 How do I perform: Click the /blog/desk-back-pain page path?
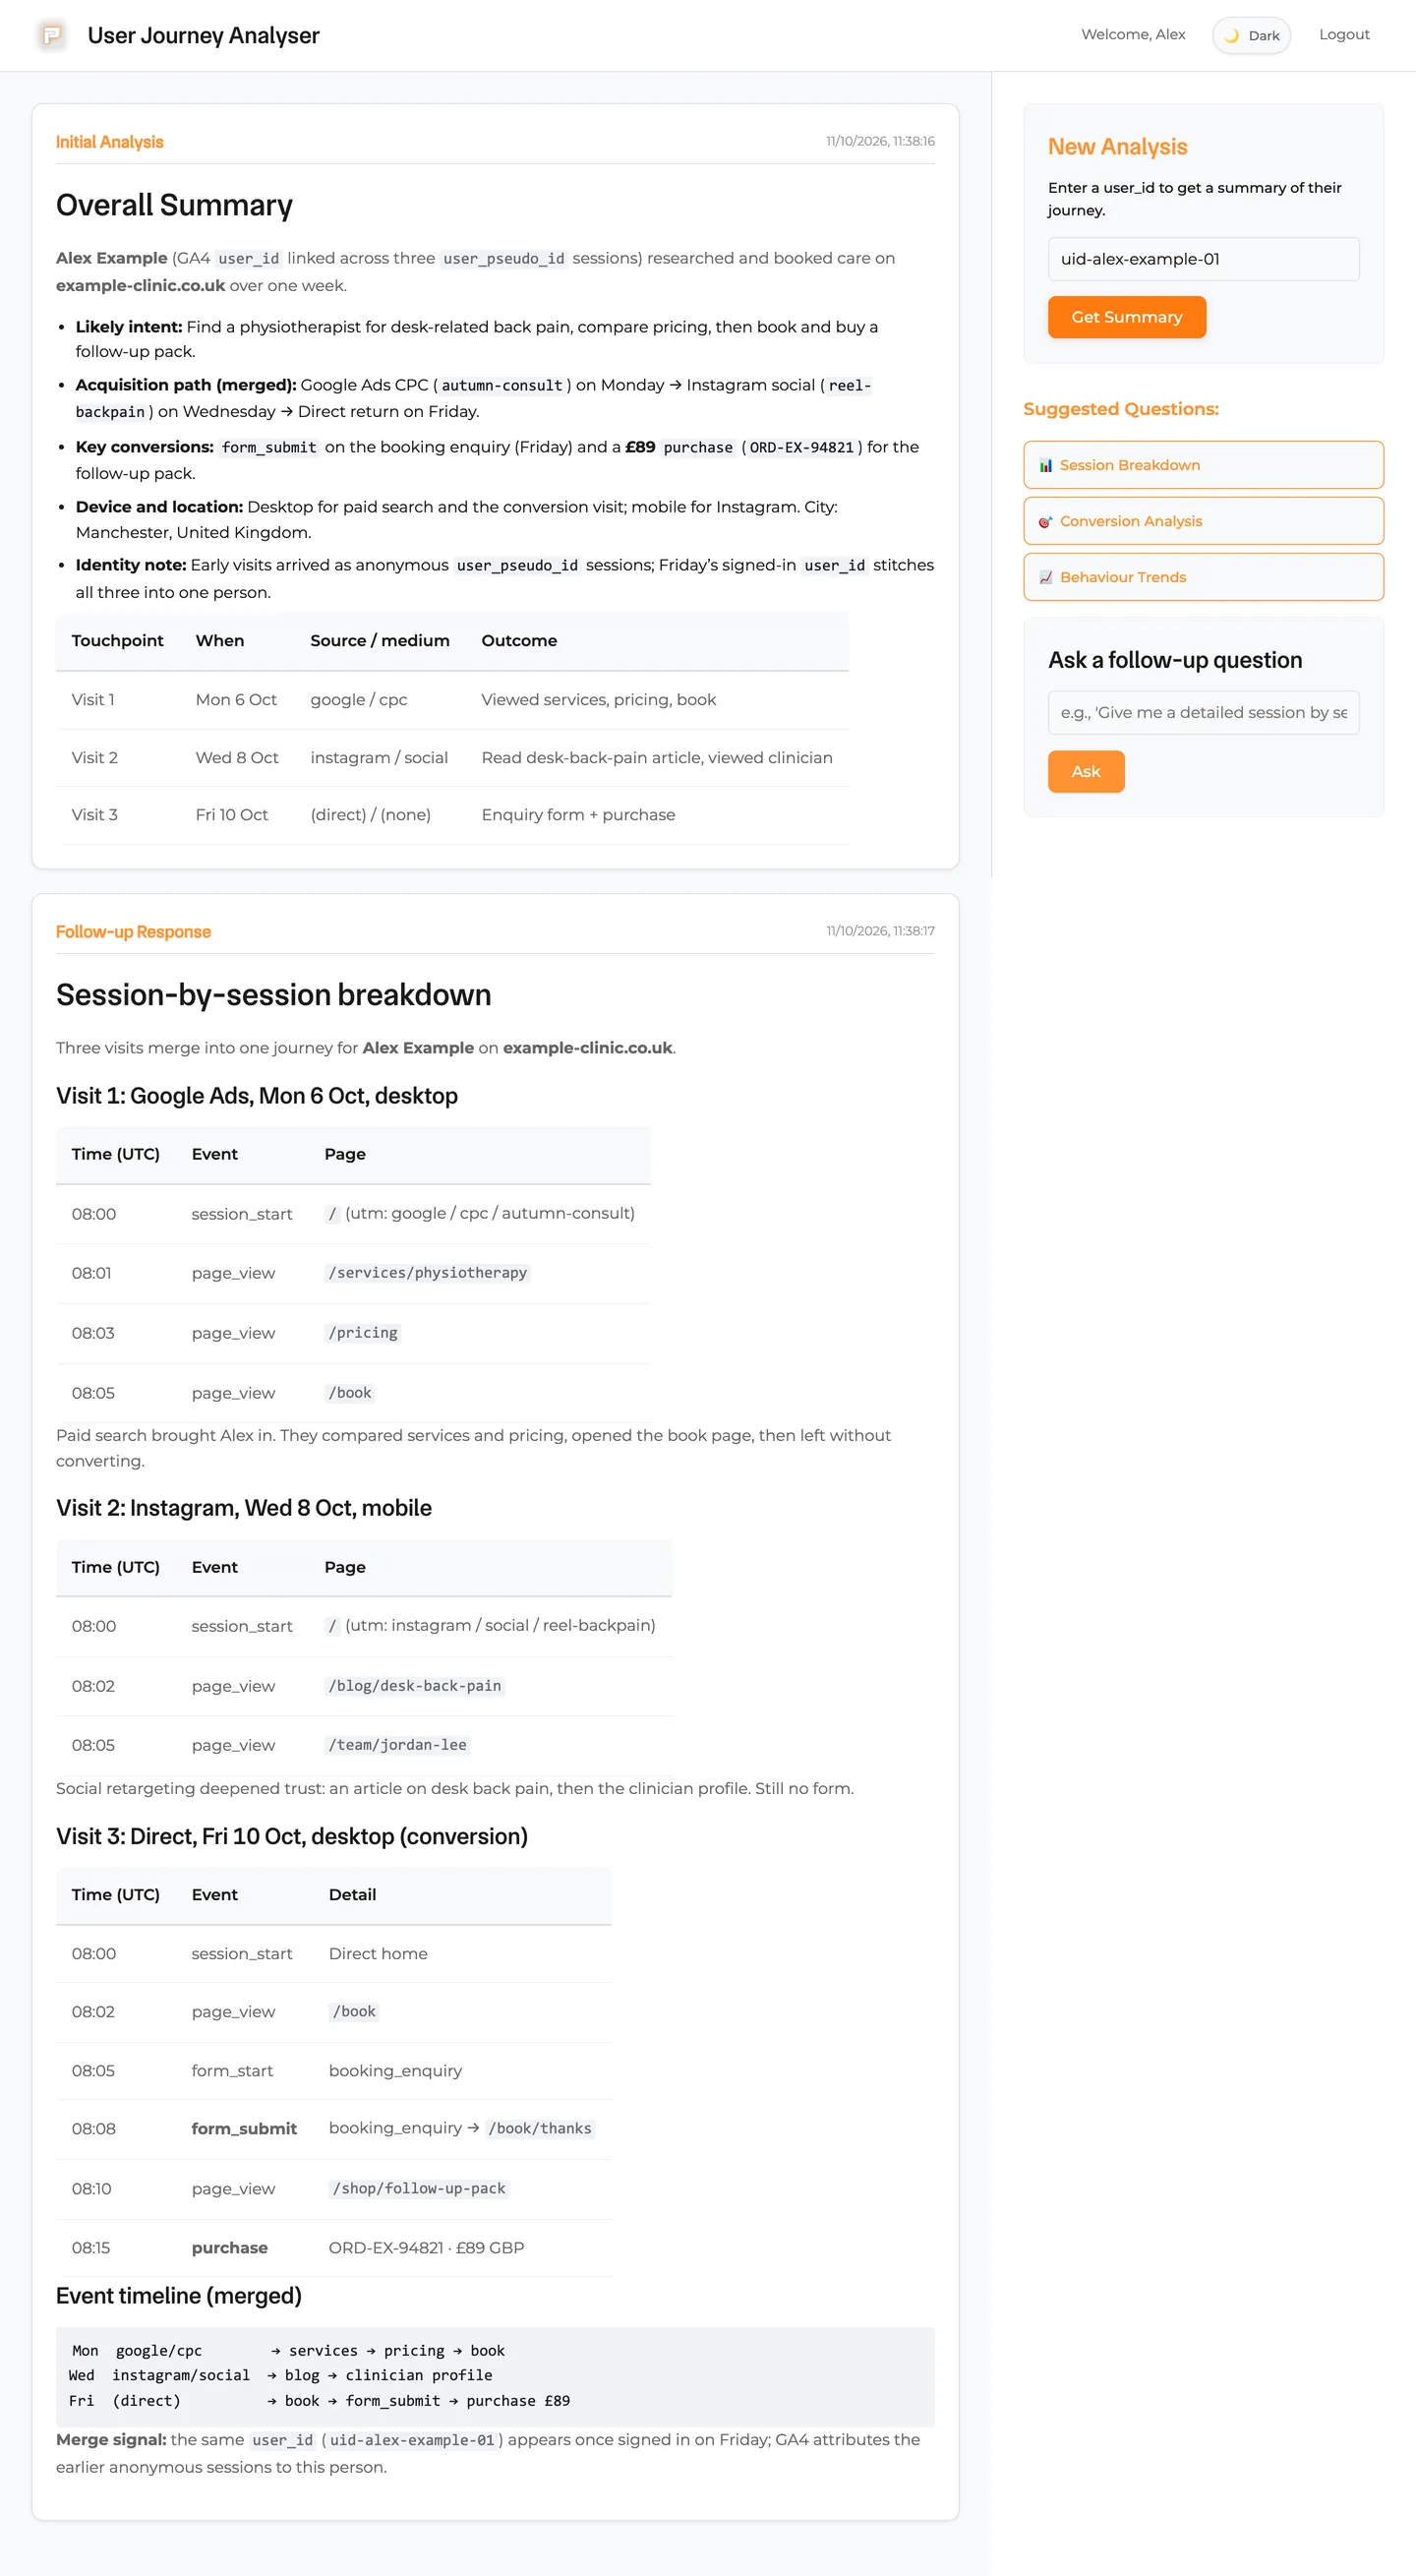coord(414,1685)
